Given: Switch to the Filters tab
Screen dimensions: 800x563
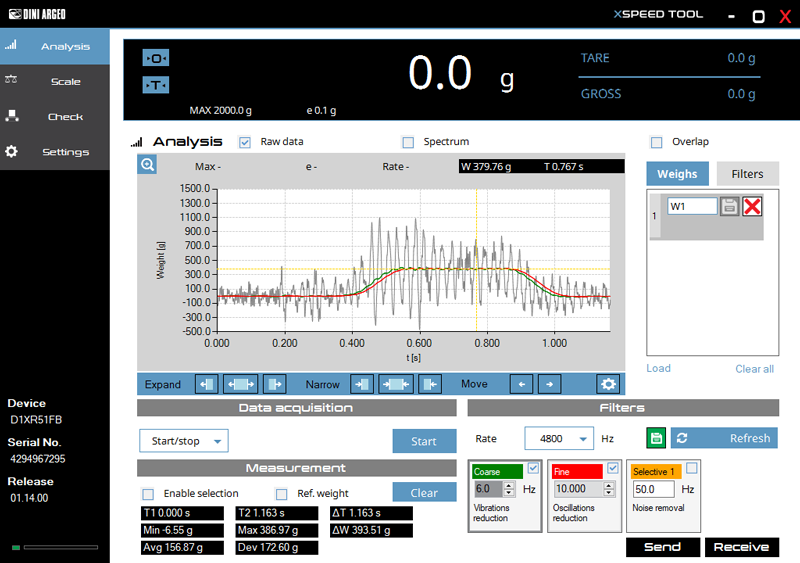Looking at the screenshot, I should tap(747, 174).
